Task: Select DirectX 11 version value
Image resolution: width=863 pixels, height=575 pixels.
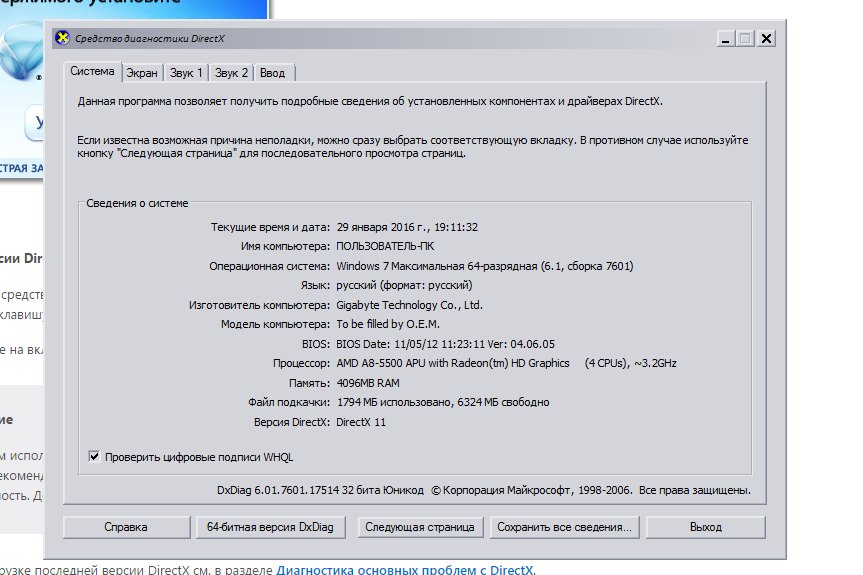Action: [x=361, y=422]
